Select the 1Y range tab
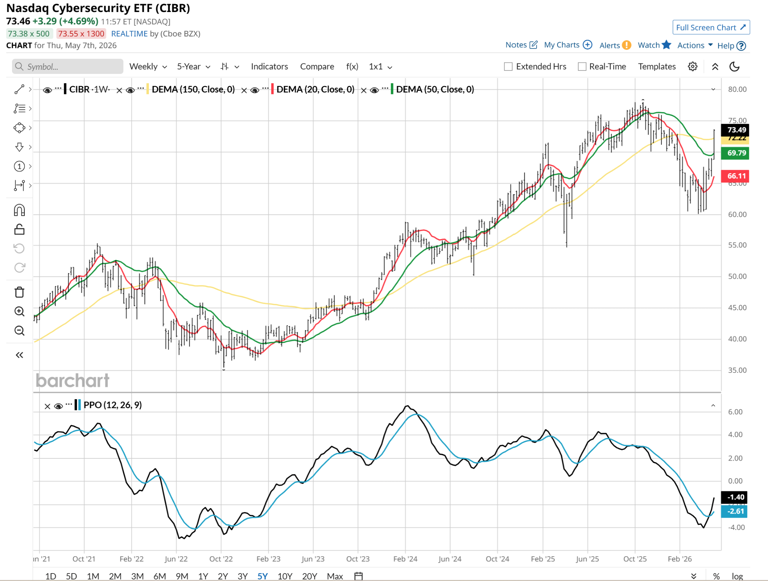768x581 pixels. tap(203, 576)
